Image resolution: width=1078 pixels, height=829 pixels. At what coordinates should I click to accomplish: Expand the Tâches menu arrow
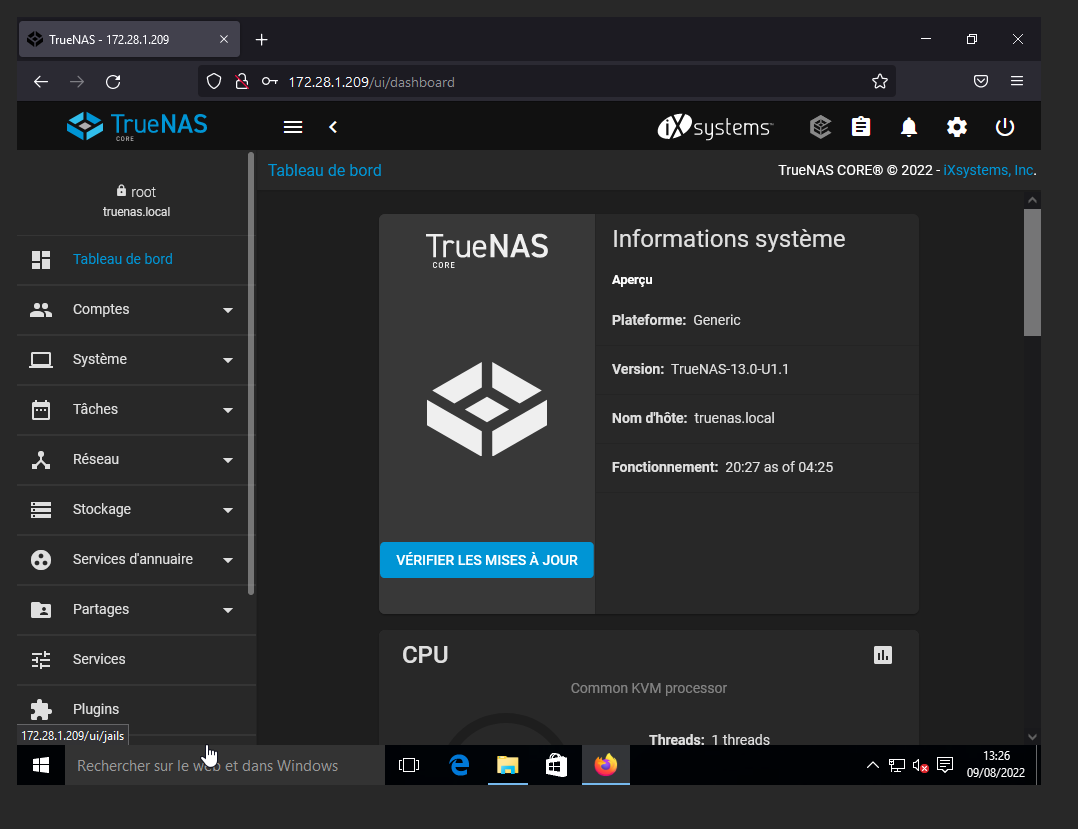click(x=228, y=410)
